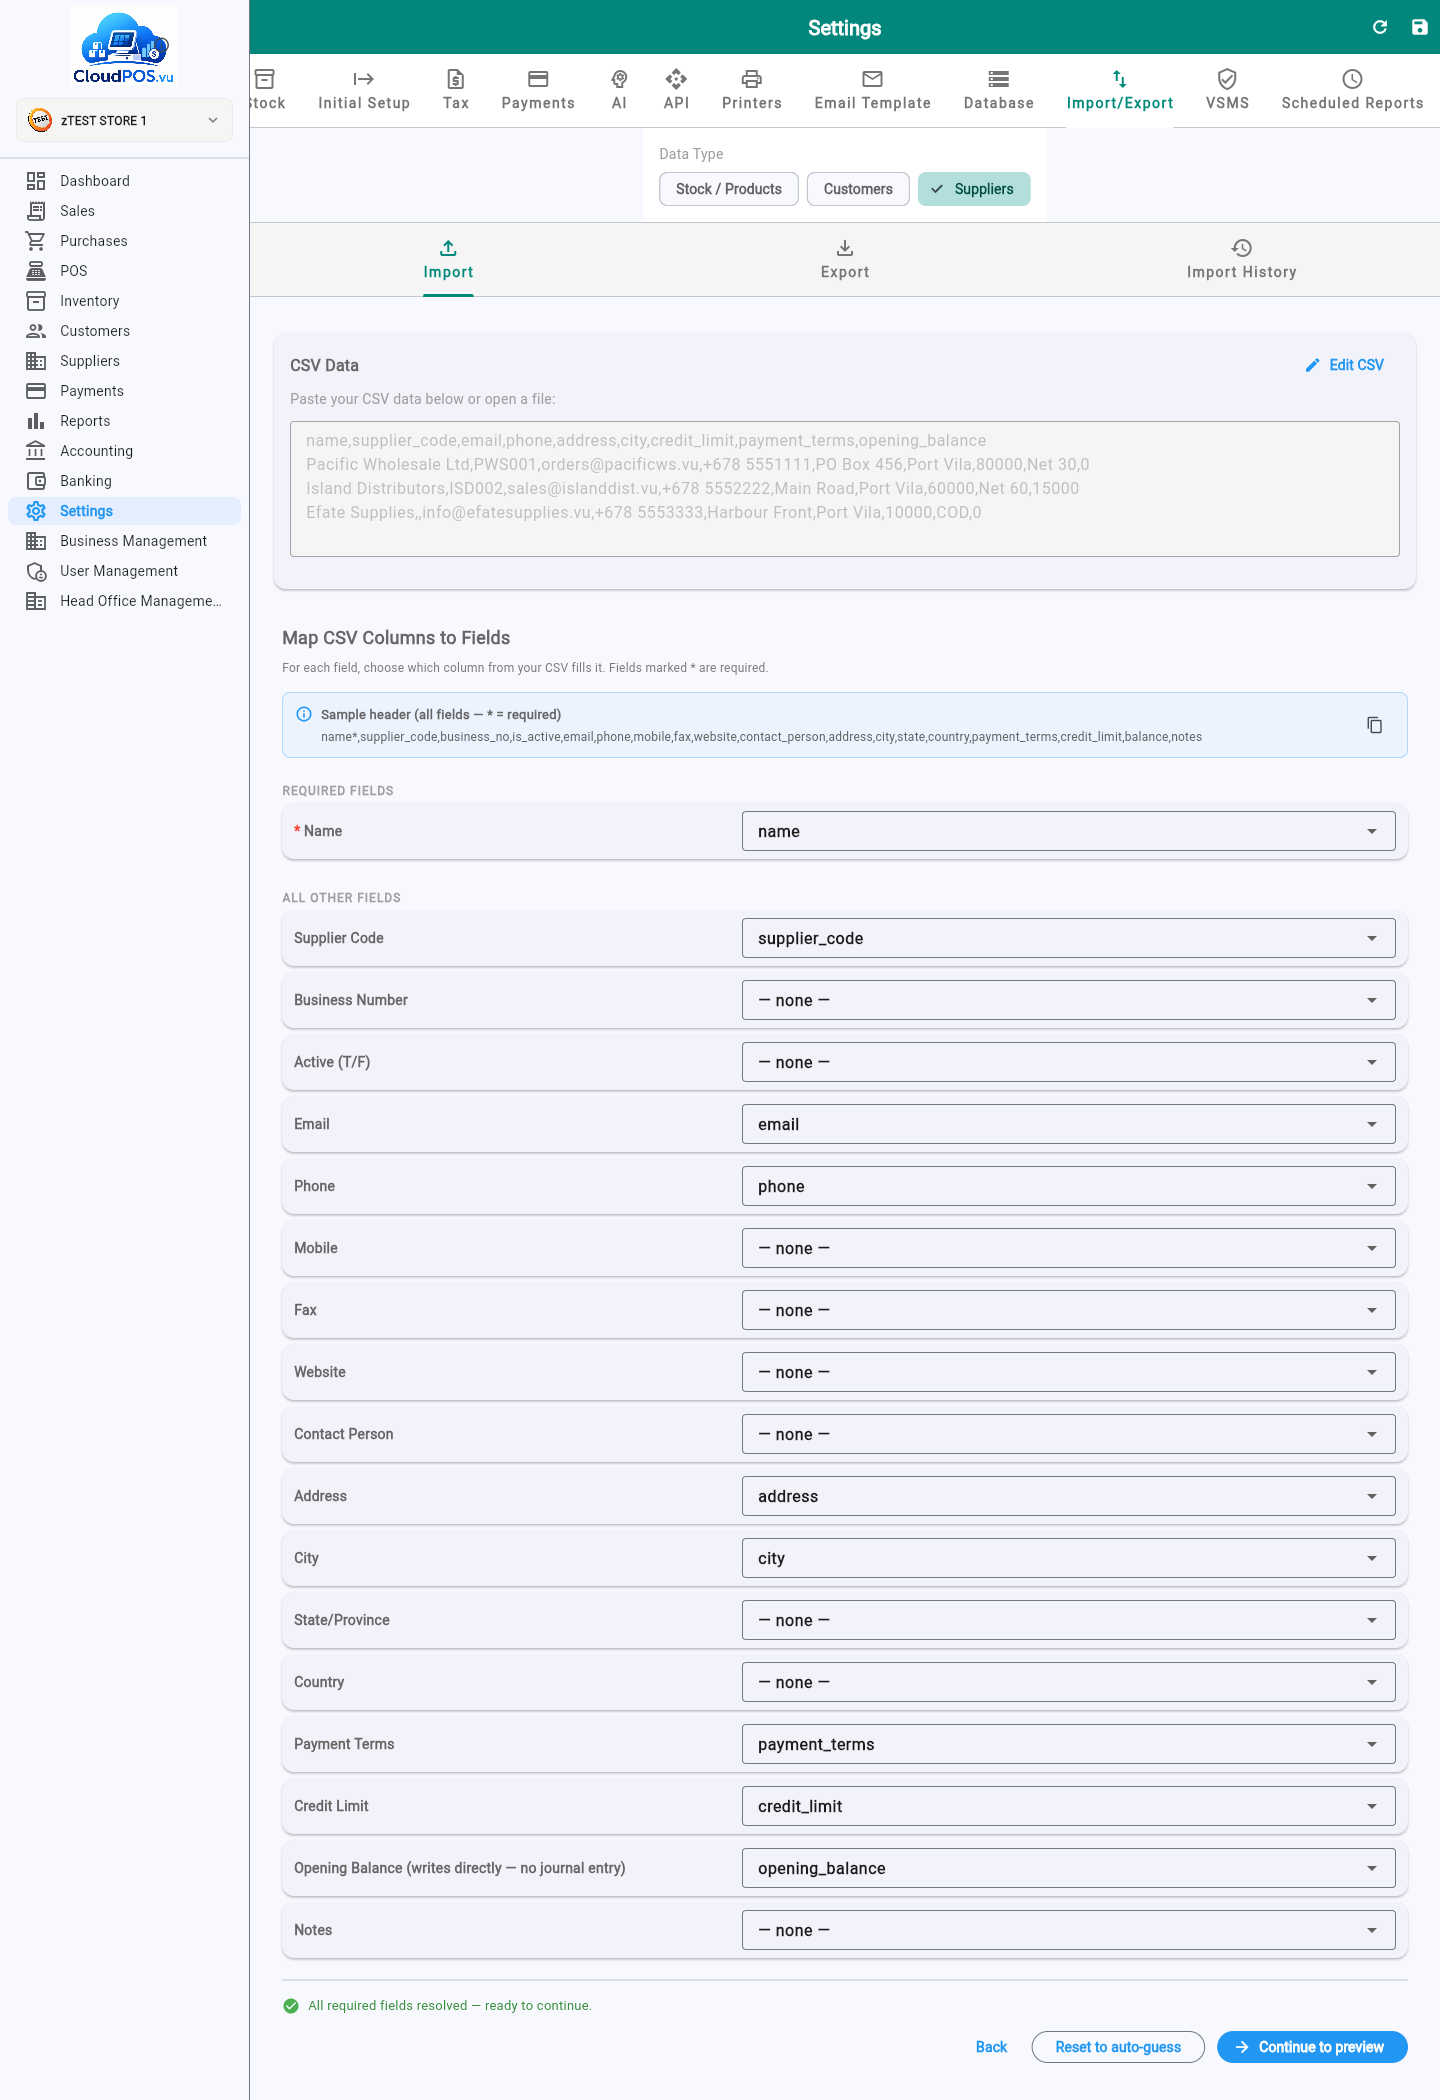Go to Purchases in the sidebar

[x=124, y=241]
